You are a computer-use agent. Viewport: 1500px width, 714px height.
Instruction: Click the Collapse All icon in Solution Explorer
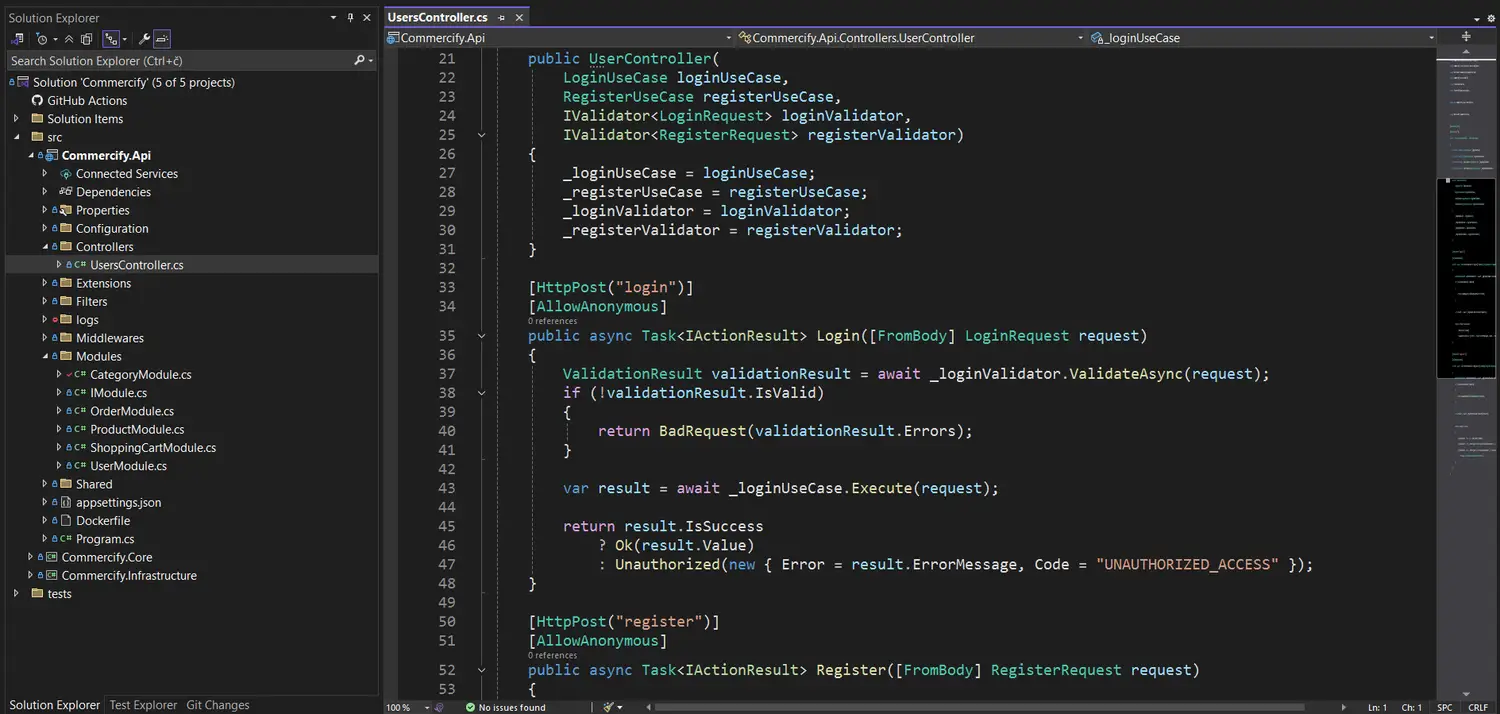(x=69, y=39)
